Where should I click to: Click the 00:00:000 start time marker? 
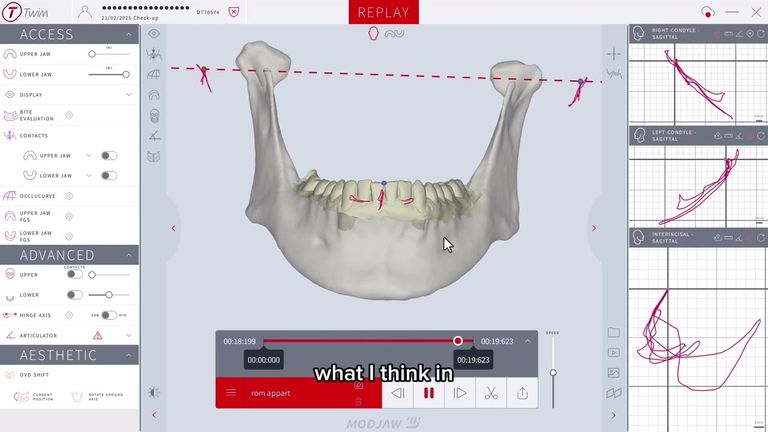pos(264,360)
